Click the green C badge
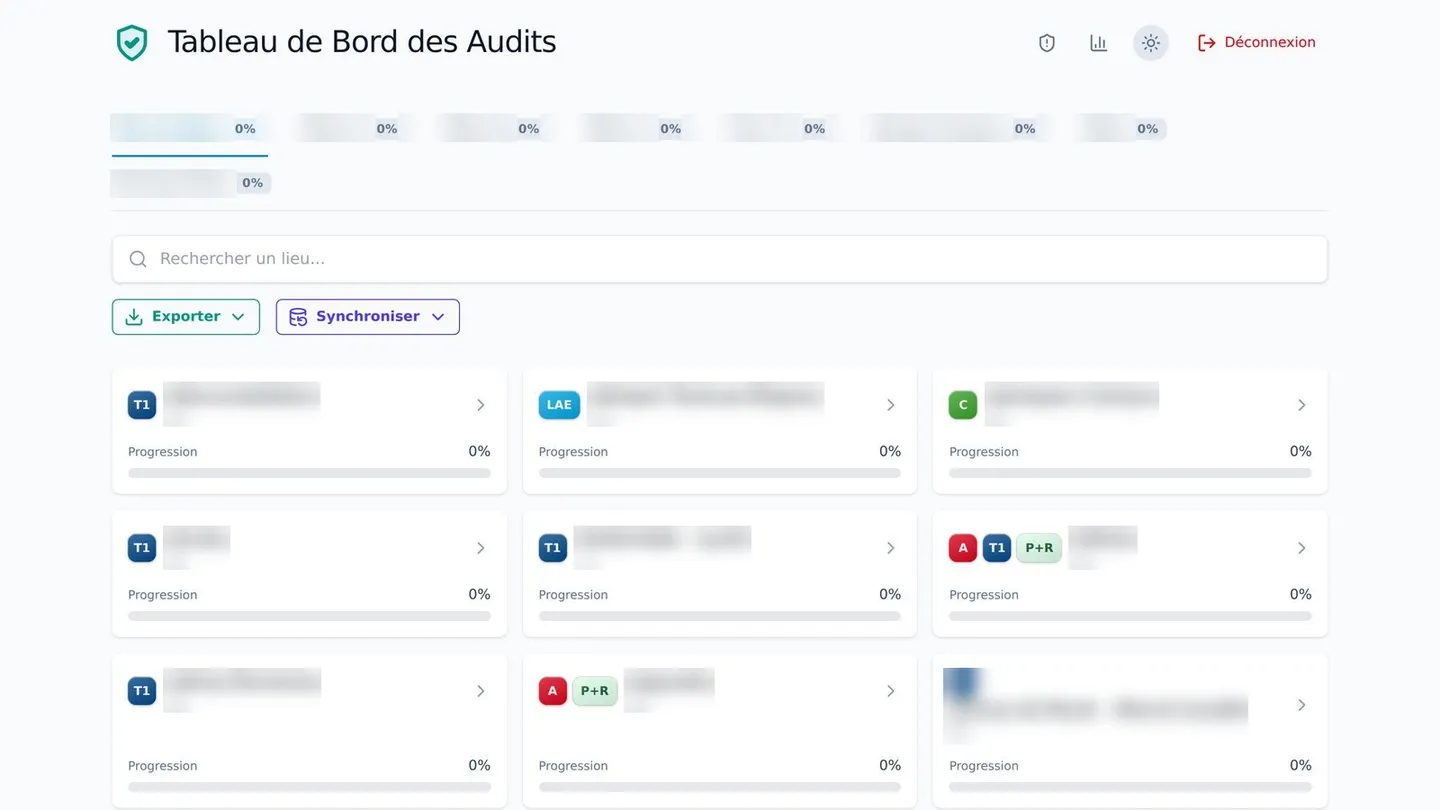This screenshot has height=810, width=1440. pyautogui.click(x=963, y=405)
